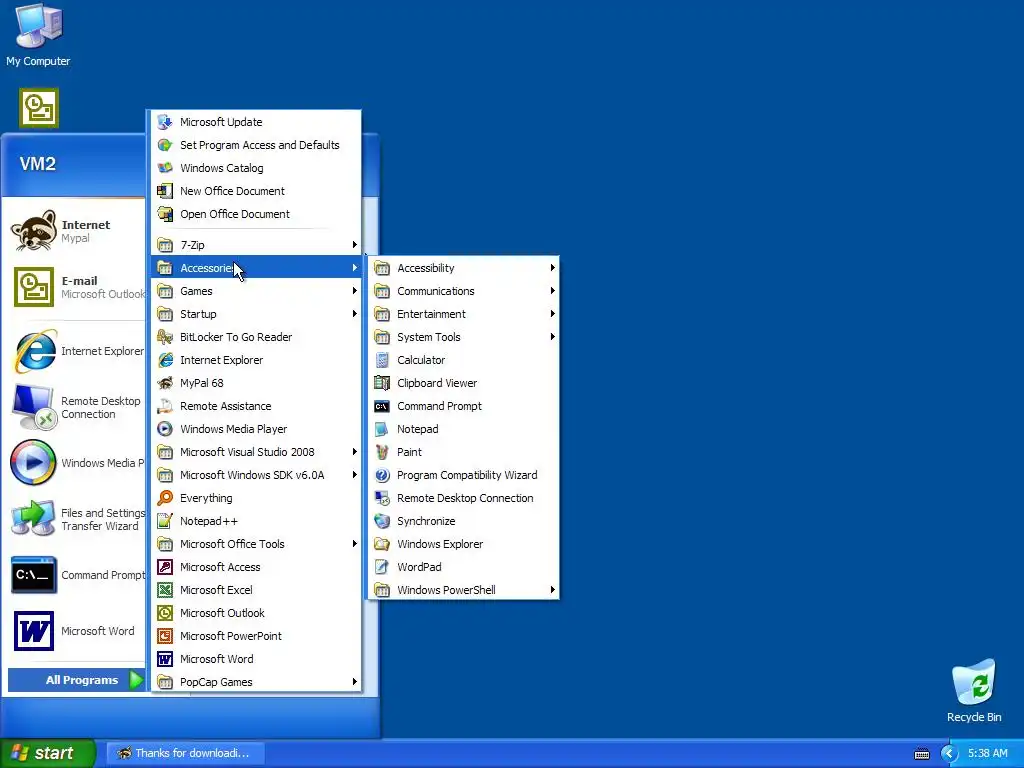Select Windows Media Player in programs list

[256, 429]
